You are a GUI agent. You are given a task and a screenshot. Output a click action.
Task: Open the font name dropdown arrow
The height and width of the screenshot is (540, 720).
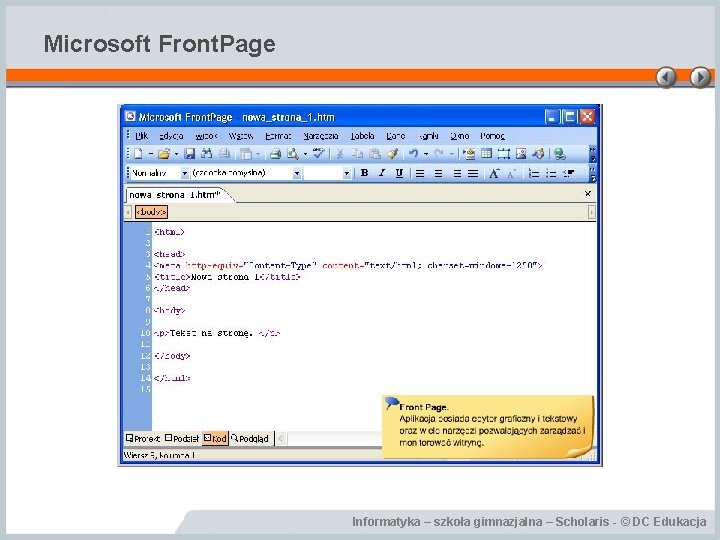pos(297,174)
